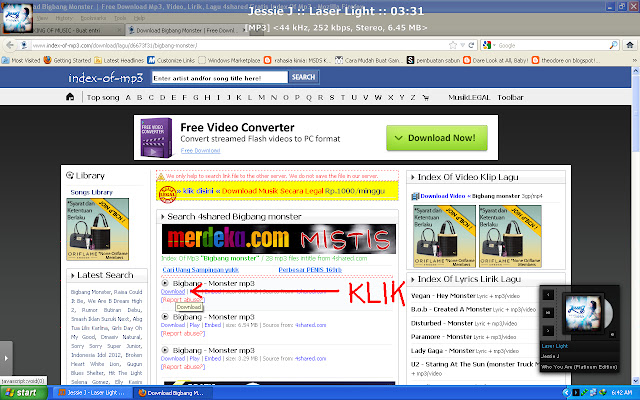Screen dimensions: 640x400
Task: Open the MusikLEGAL link
Action: point(469,98)
